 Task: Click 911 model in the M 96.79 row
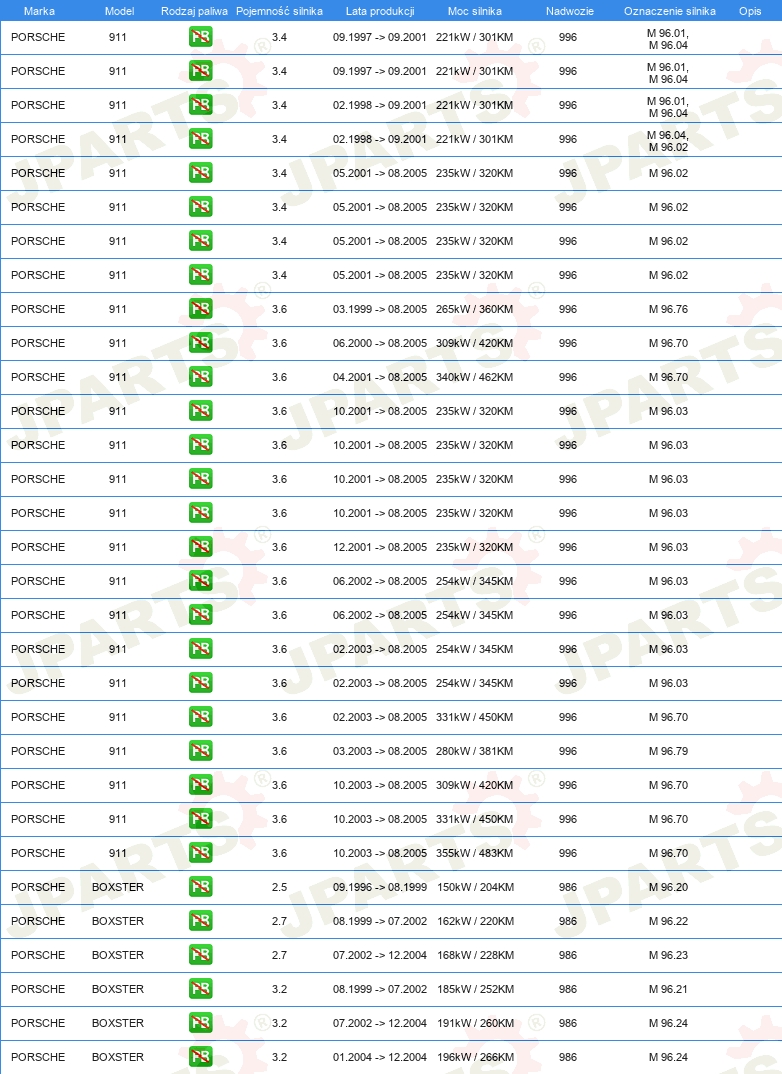[118, 751]
